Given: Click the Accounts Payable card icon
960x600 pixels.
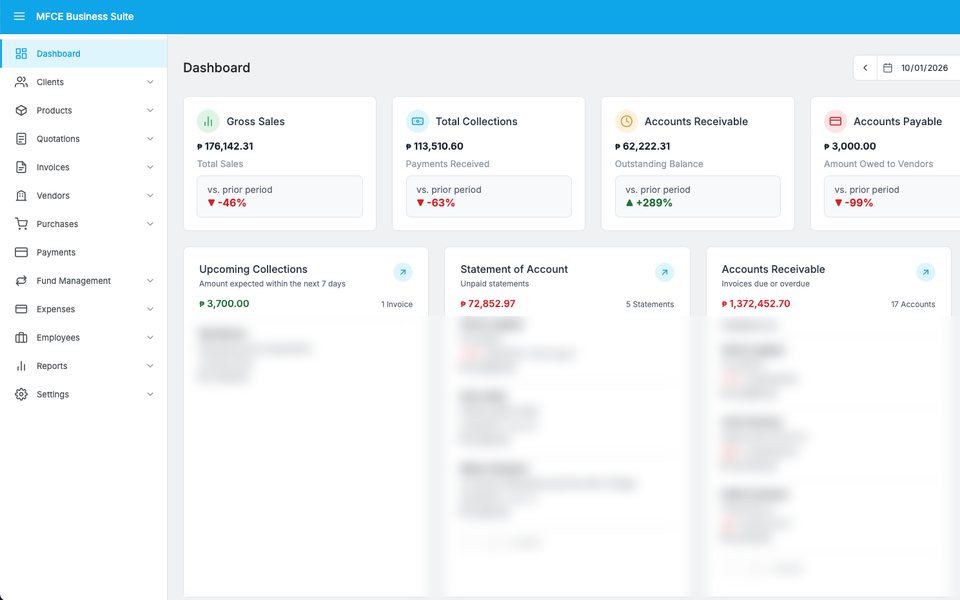Looking at the screenshot, I should click(835, 121).
